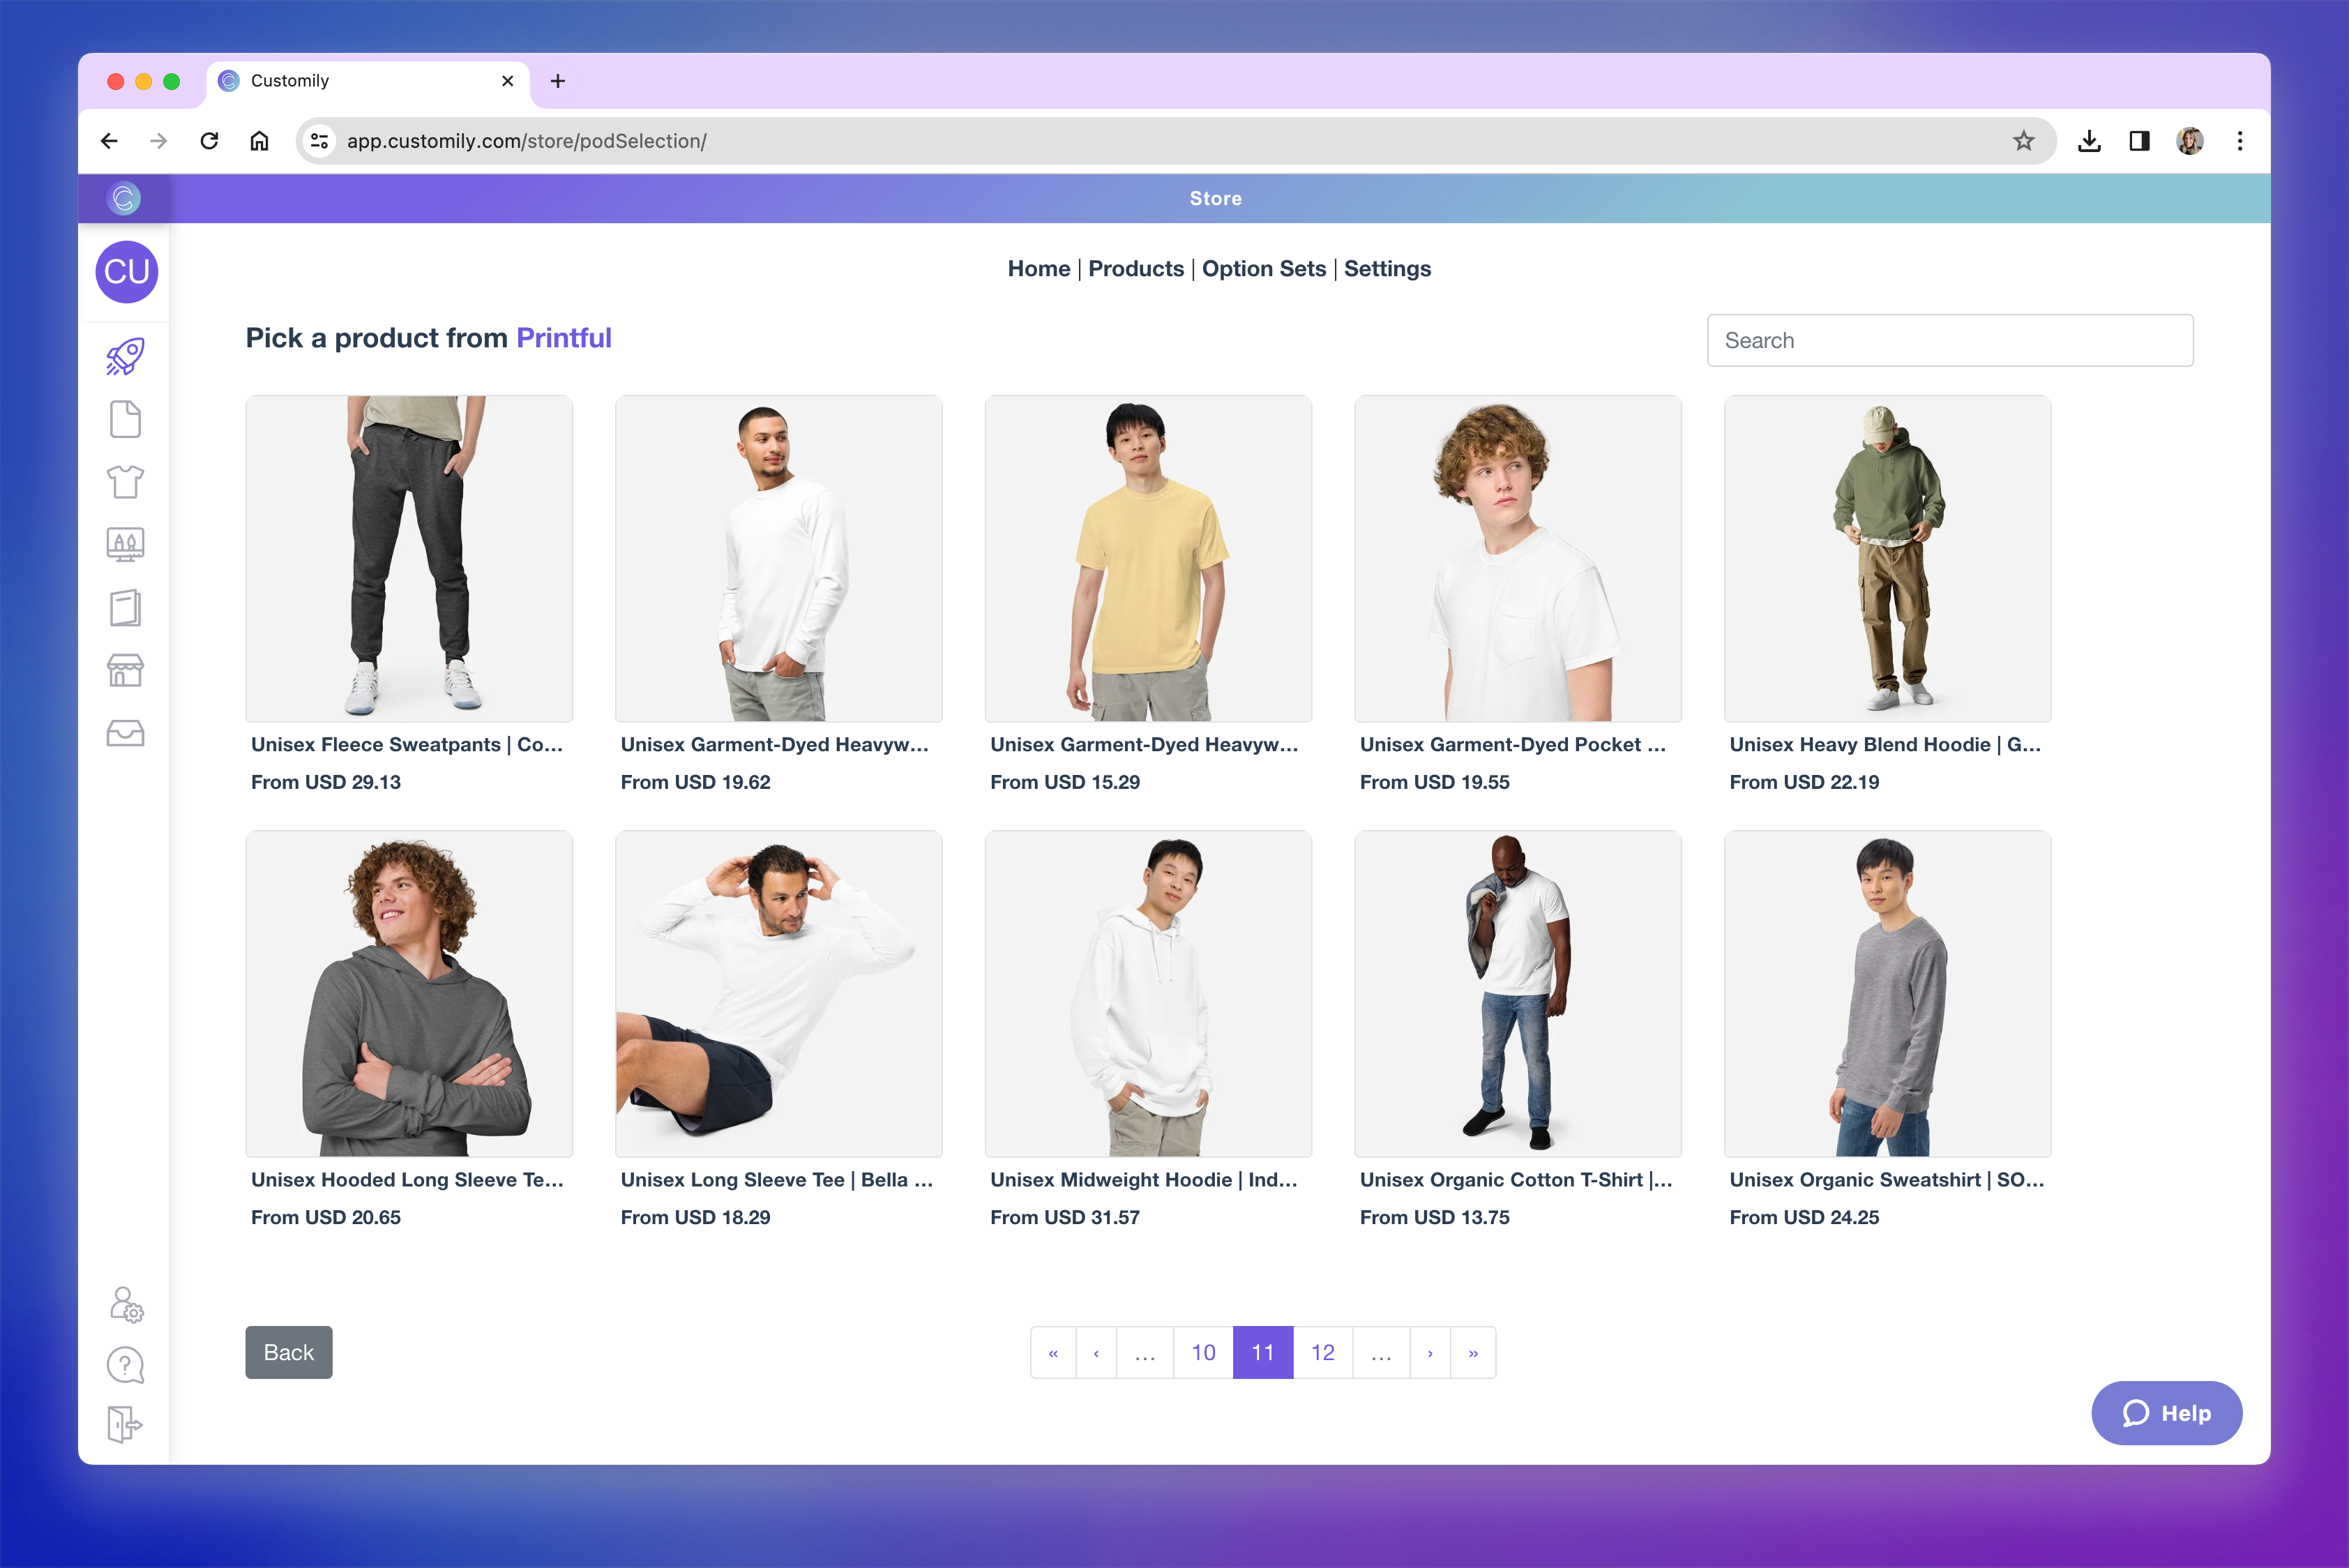Bookmark the page with the star icon
Image resolution: width=2349 pixels, height=1568 pixels.
(2024, 141)
